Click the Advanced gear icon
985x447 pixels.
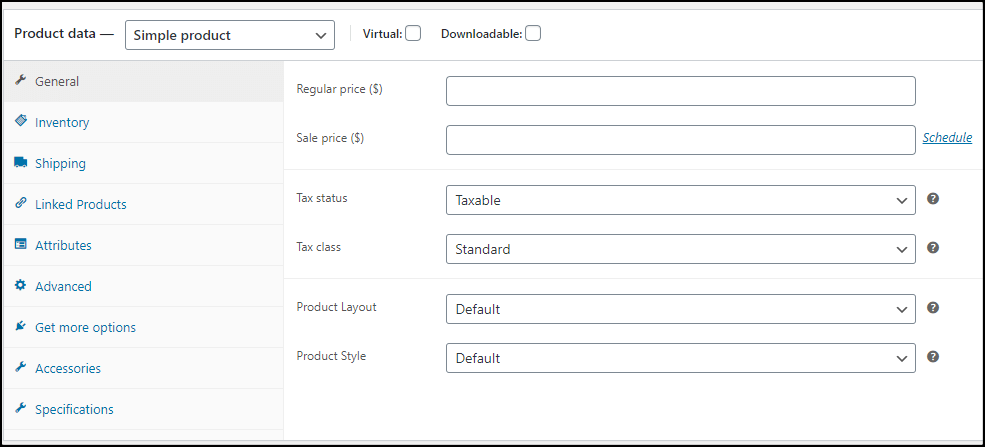coord(20,285)
